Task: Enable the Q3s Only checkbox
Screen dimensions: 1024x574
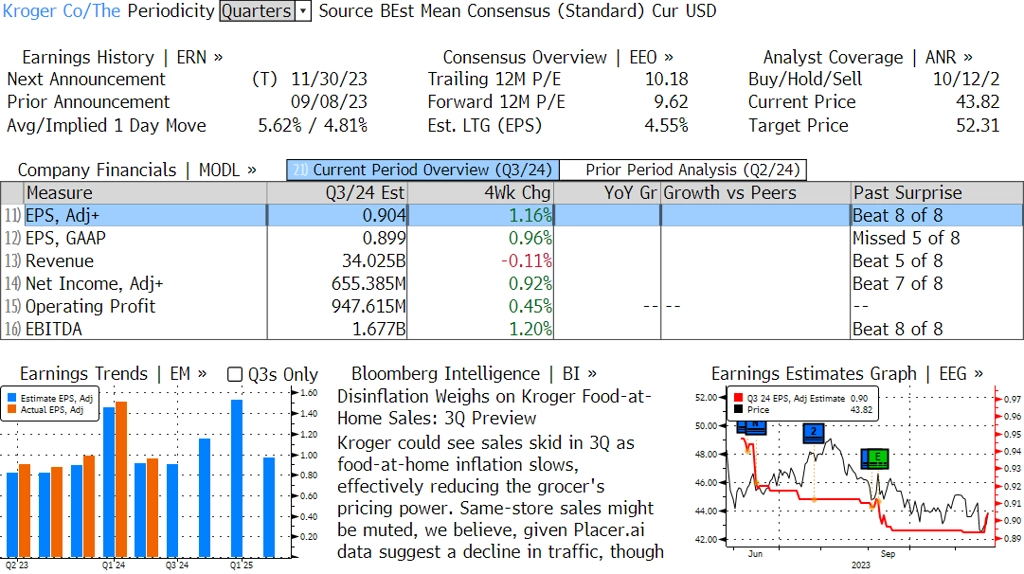Action: (234, 374)
